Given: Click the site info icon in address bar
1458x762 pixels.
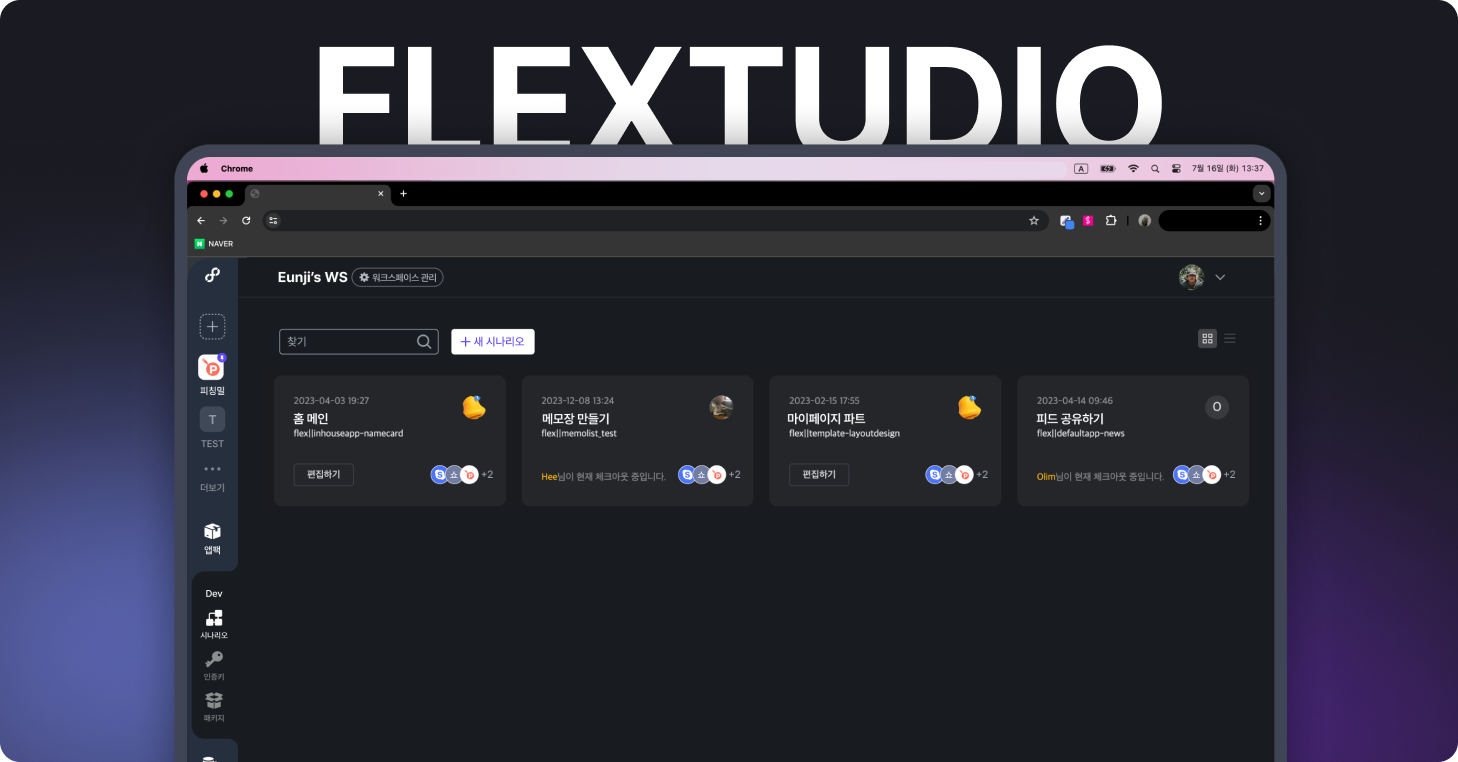Looking at the screenshot, I should 274,220.
